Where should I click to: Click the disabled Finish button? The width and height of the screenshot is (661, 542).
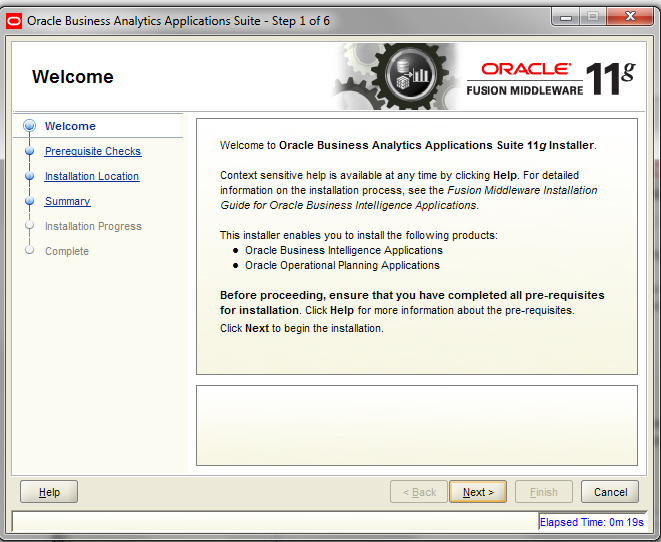(x=544, y=492)
